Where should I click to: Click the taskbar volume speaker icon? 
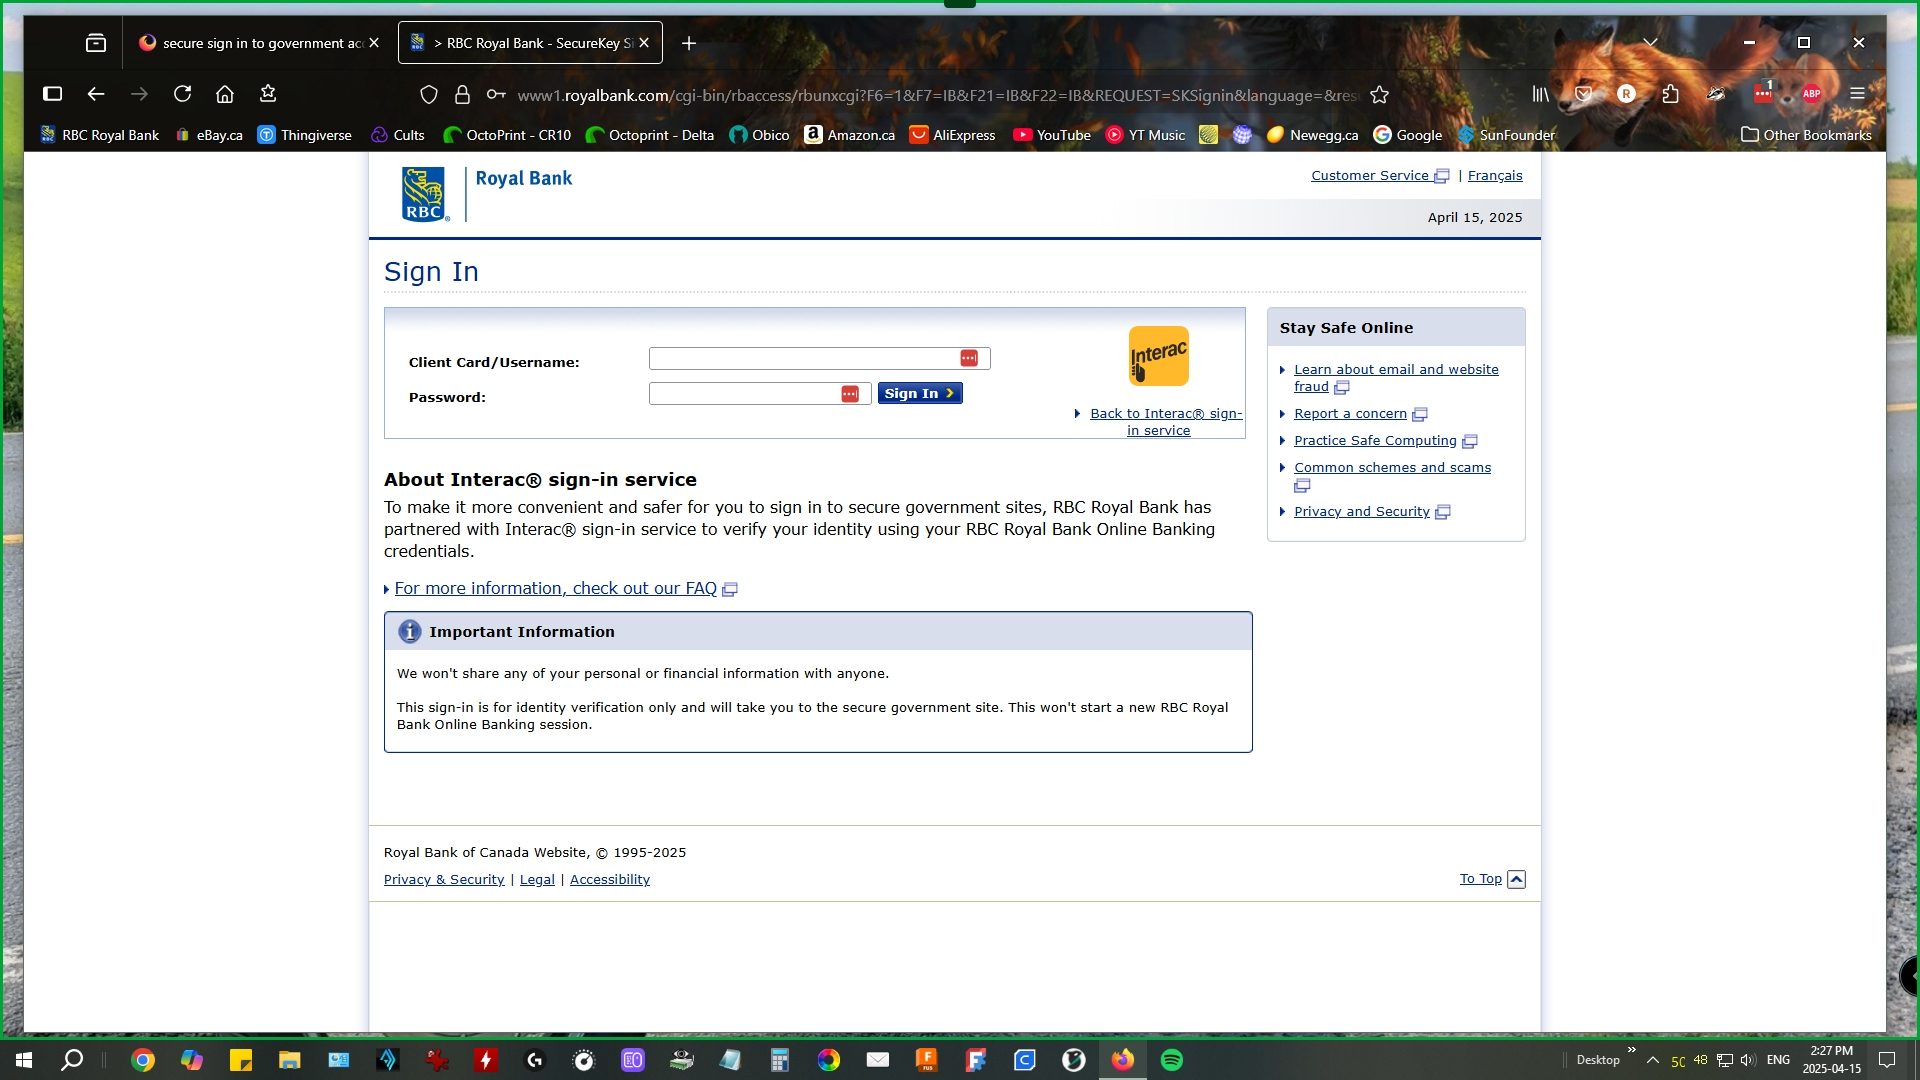click(x=1748, y=1060)
